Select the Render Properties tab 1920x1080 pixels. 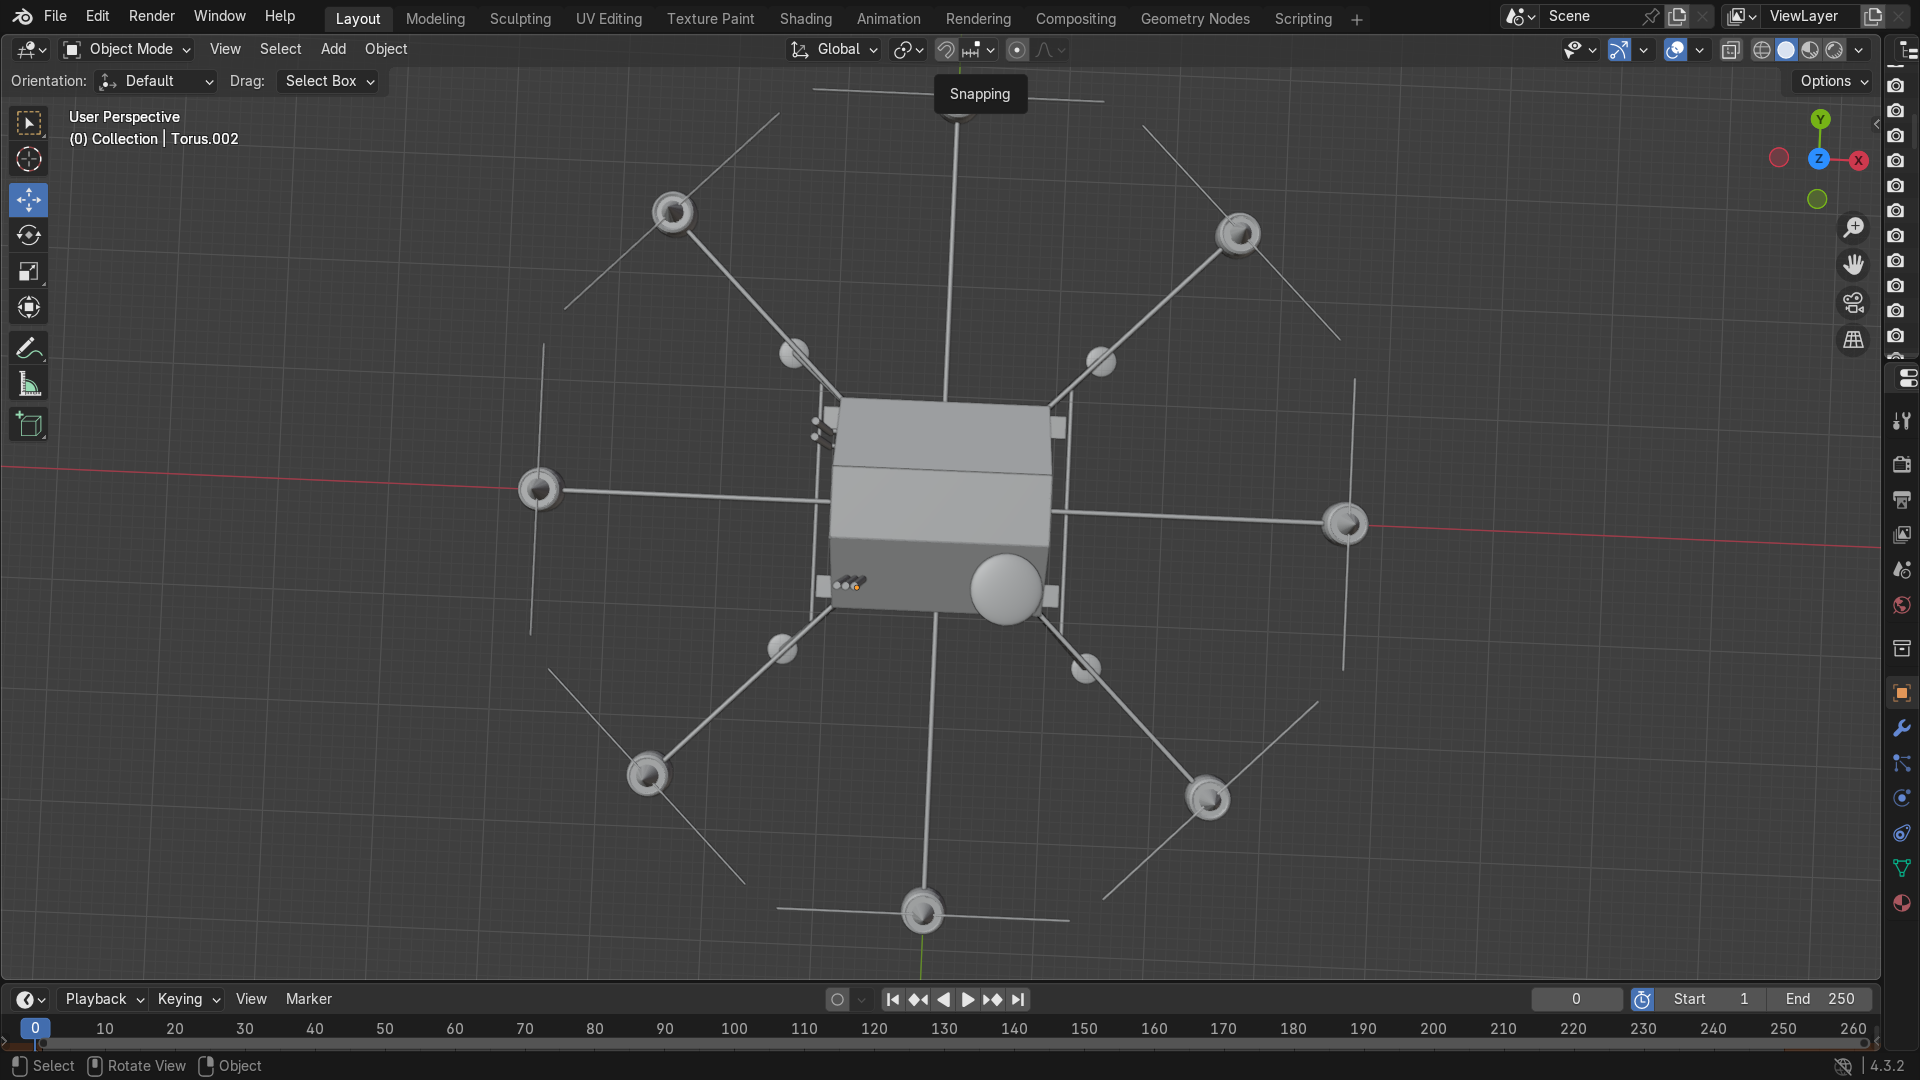[x=1901, y=464]
